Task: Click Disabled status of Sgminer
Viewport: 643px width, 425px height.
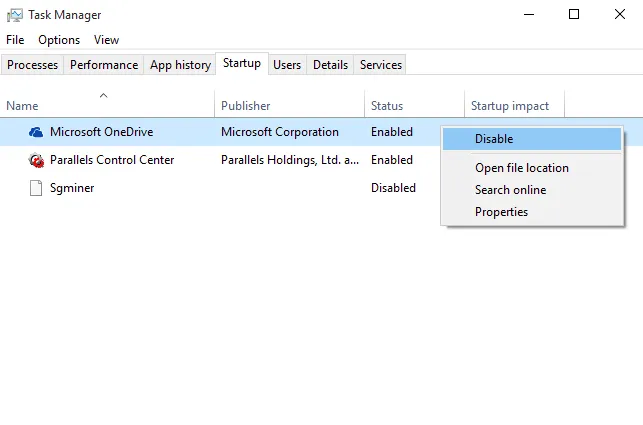Action: 393,188
